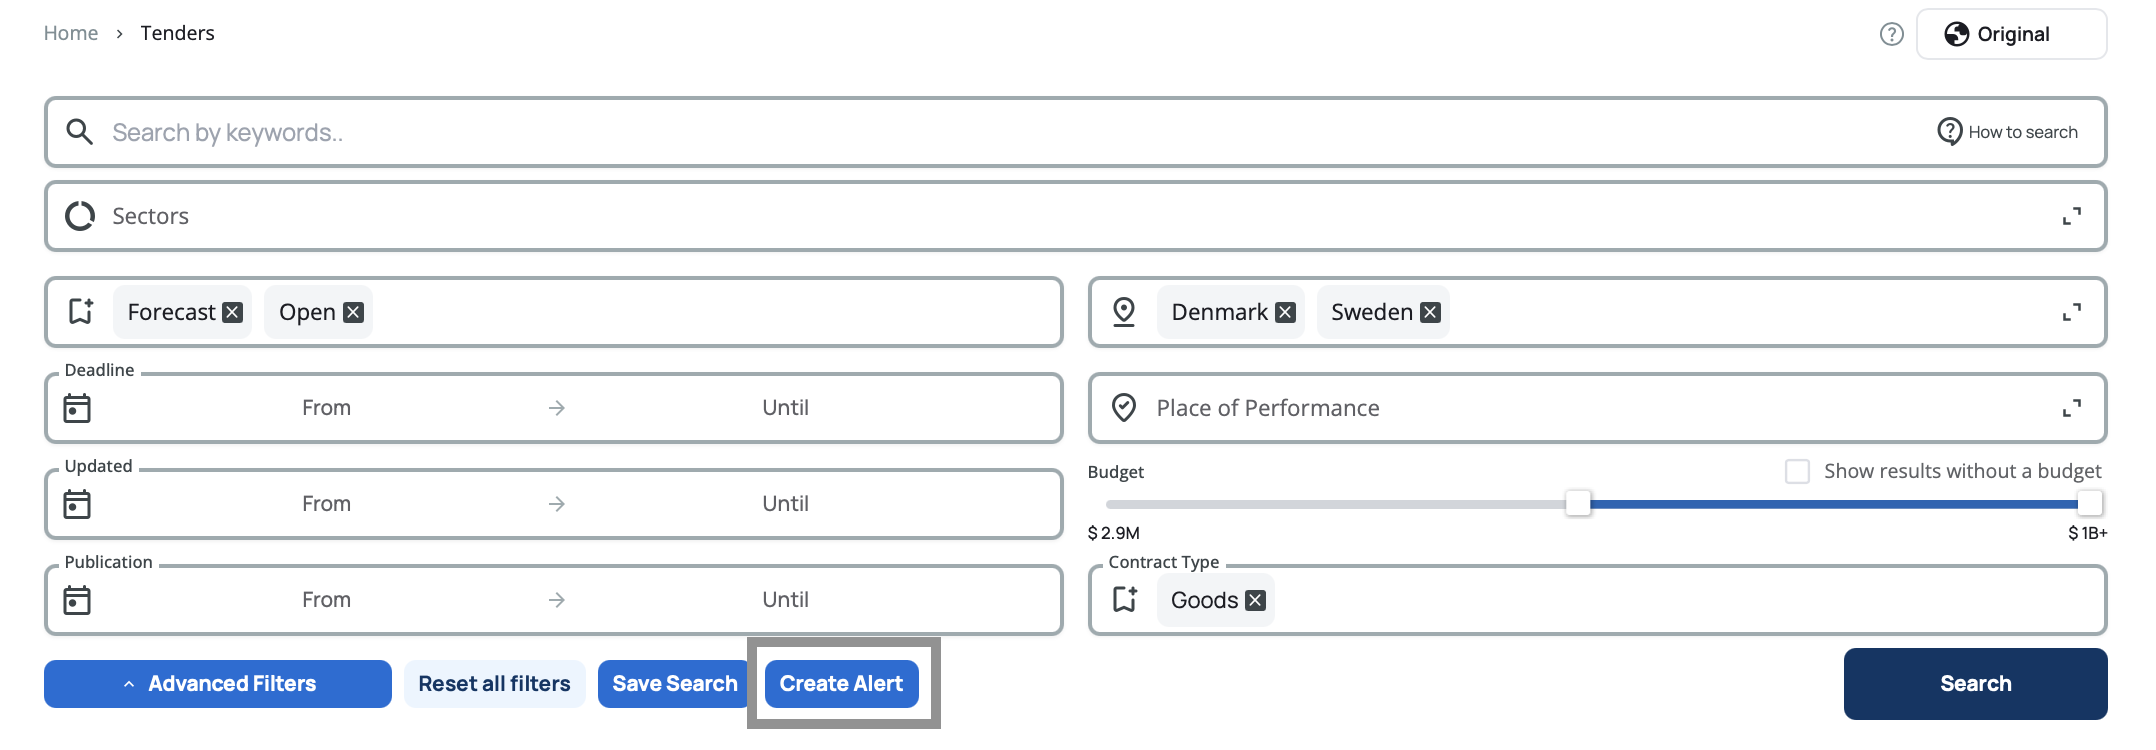The image size is (2156, 750).
Task: Expand the Place of Performance selector
Action: coord(2071,409)
